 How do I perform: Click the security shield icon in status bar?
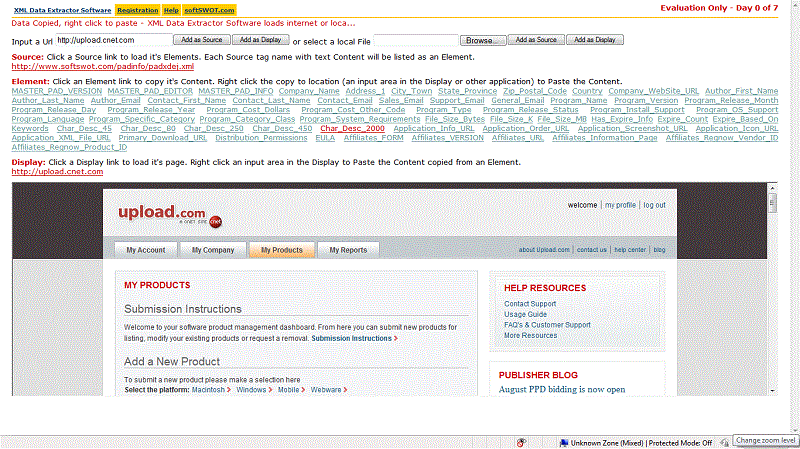521,442
